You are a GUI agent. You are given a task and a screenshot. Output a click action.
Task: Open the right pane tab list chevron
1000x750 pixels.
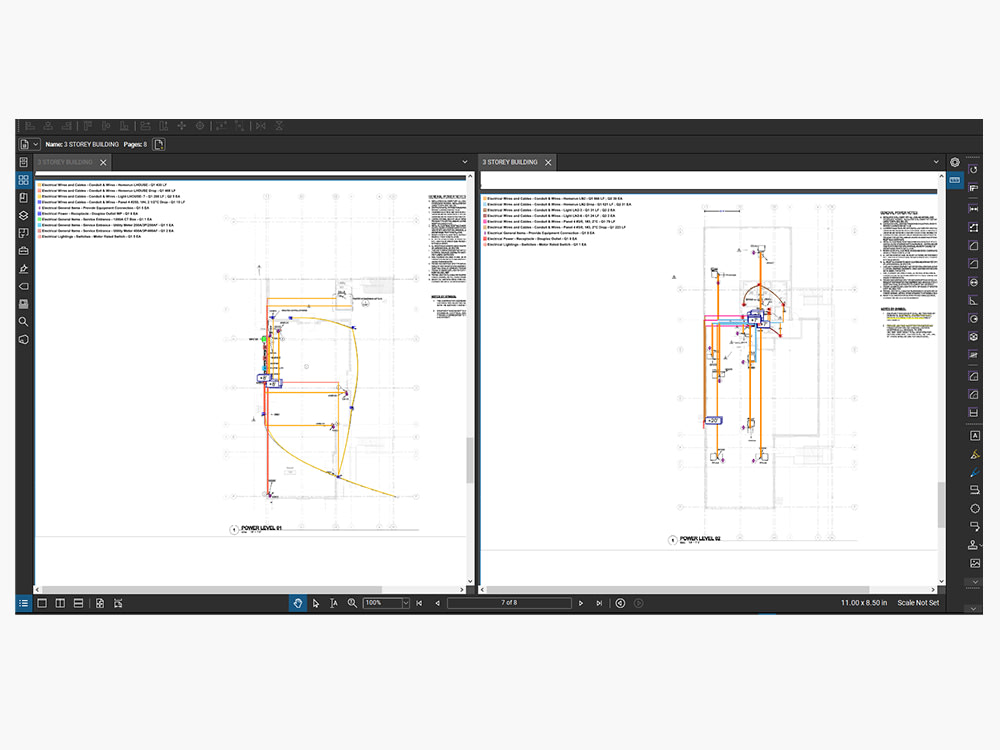point(936,162)
